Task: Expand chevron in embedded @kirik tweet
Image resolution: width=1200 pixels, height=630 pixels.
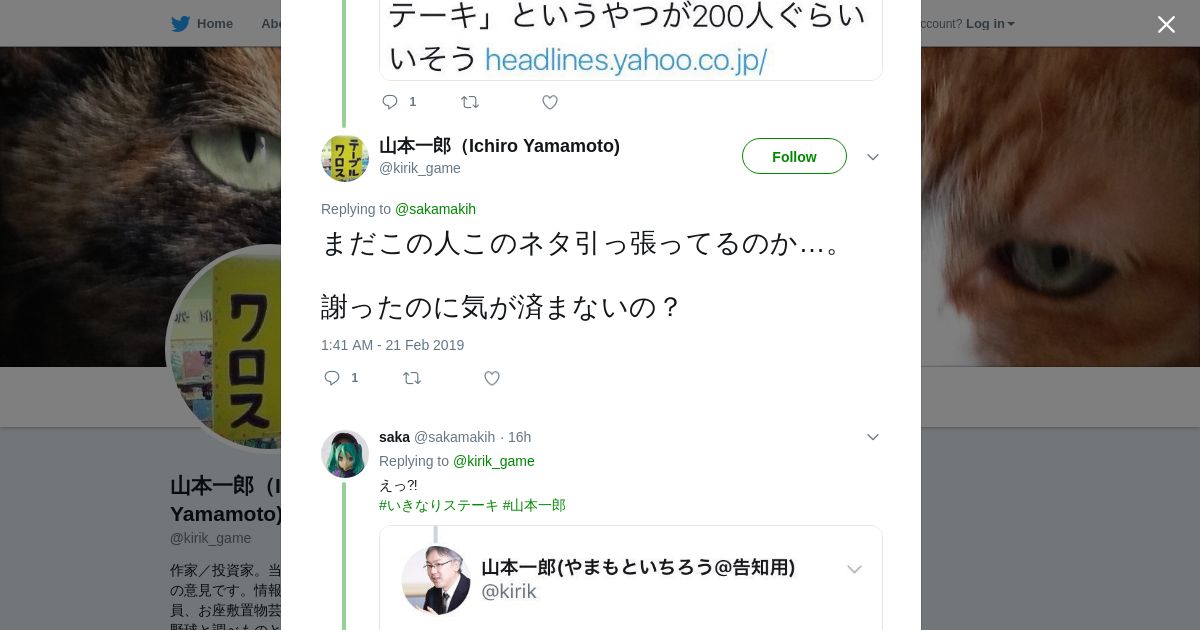Action: click(854, 570)
